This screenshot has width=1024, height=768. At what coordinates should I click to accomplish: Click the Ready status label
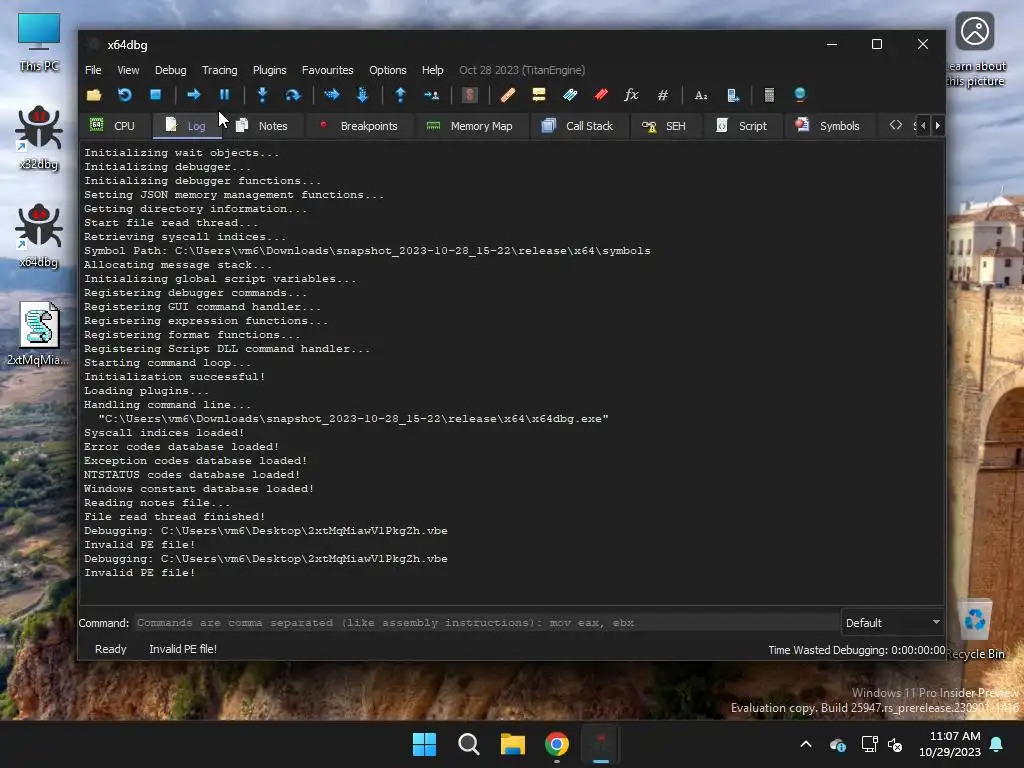point(110,649)
